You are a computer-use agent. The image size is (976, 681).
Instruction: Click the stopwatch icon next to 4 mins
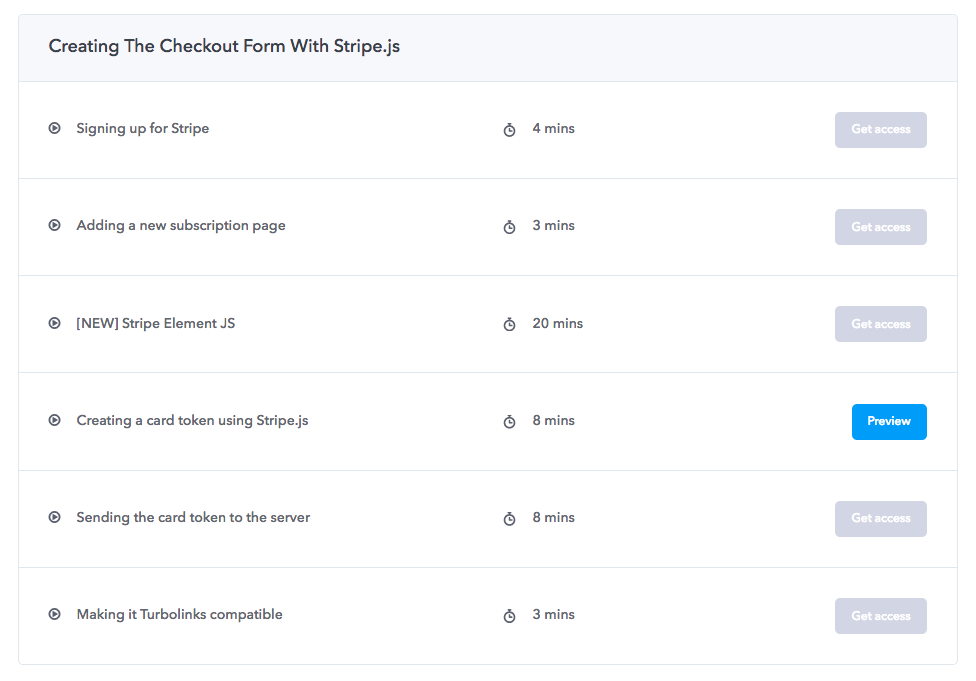[x=509, y=129]
